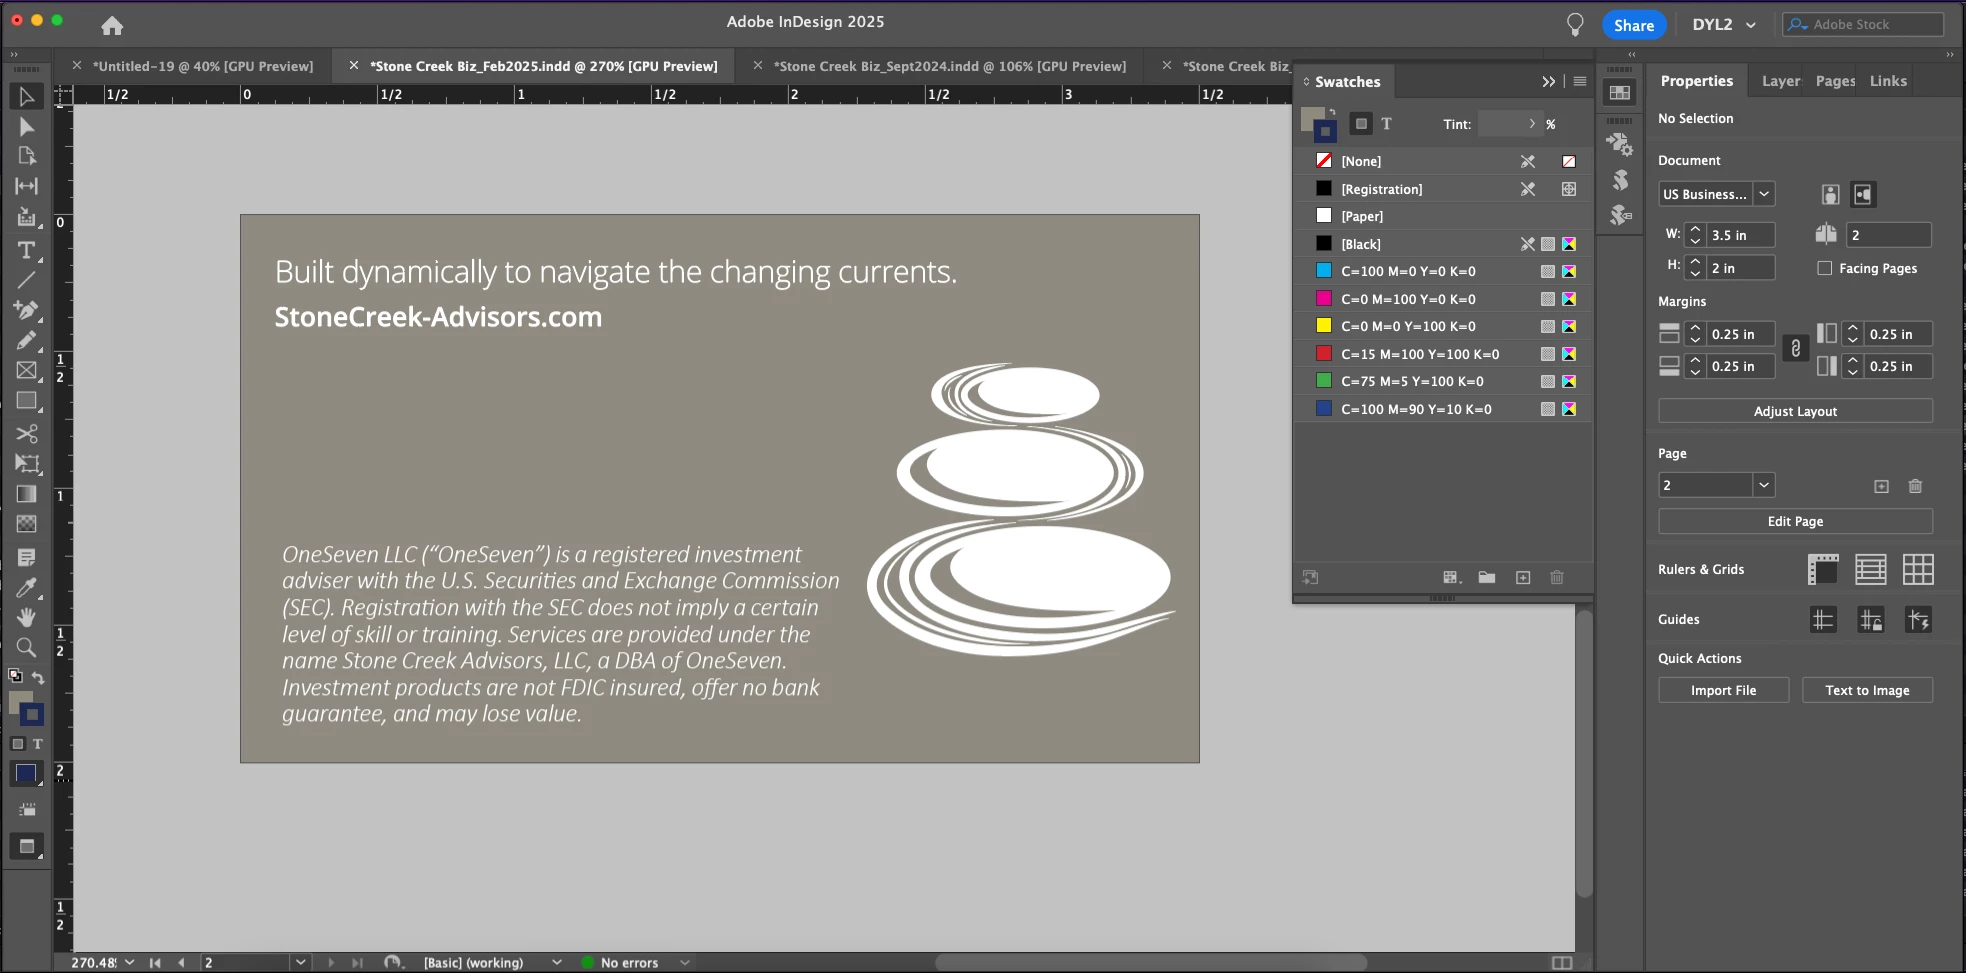Select the Gradient Feather tool
The image size is (1966, 973).
coord(27,524)
